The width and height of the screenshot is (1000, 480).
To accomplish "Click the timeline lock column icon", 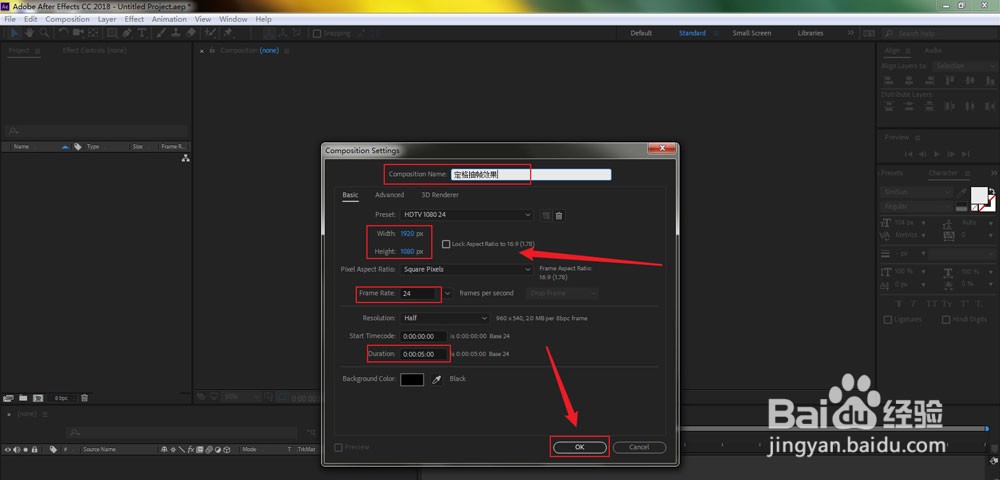I will pos(34,449).
